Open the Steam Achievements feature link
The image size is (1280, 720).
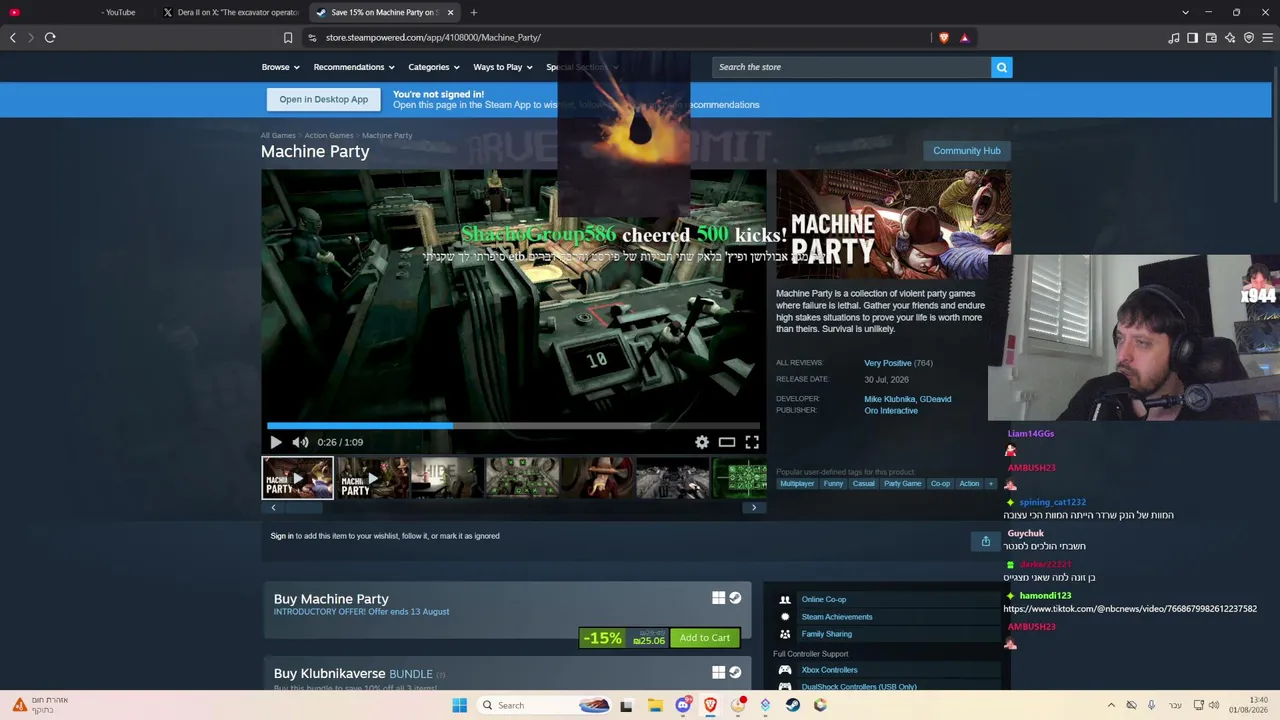tap(837, 617)
